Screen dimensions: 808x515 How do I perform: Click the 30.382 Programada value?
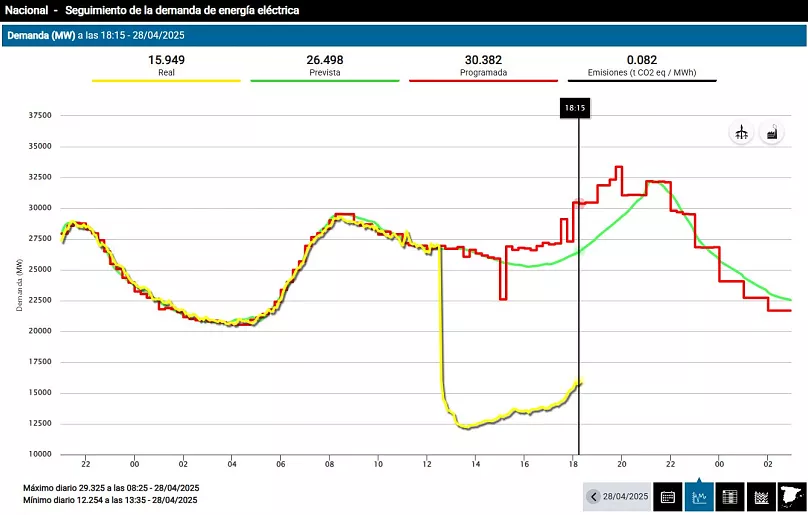tap(483, 60)
